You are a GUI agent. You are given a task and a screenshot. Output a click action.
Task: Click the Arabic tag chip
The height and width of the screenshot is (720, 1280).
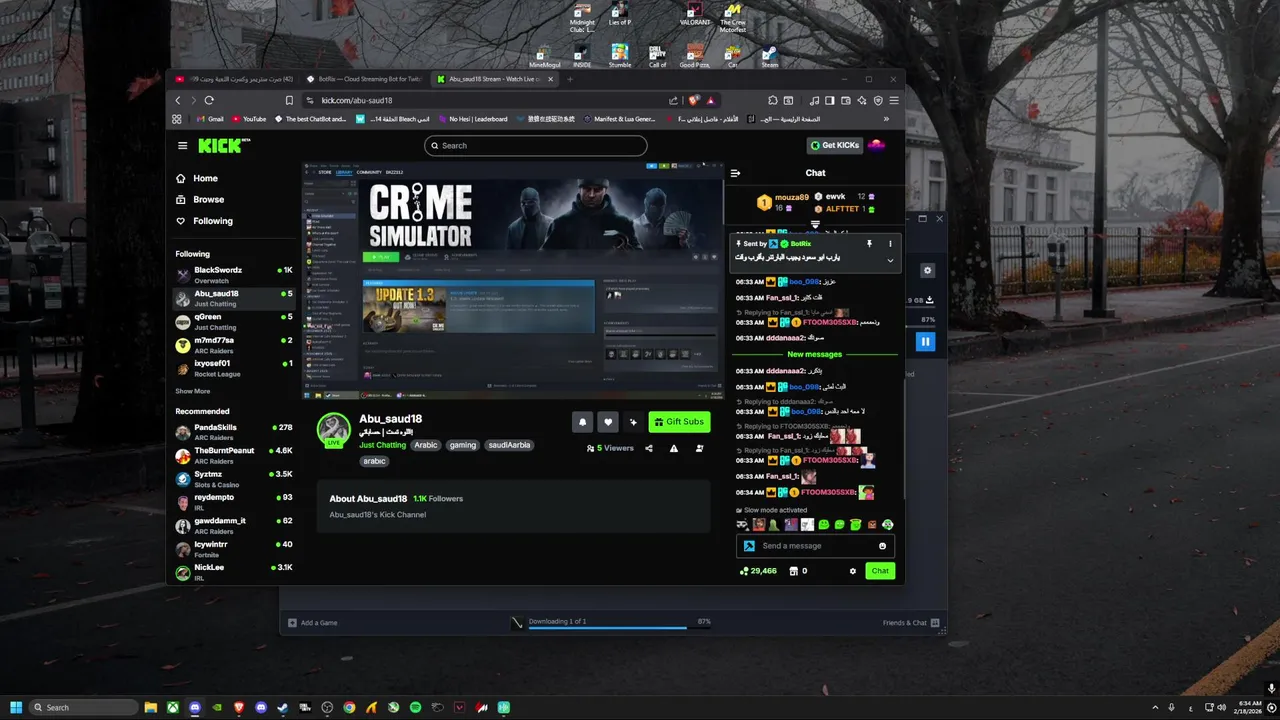coord(426,445)
